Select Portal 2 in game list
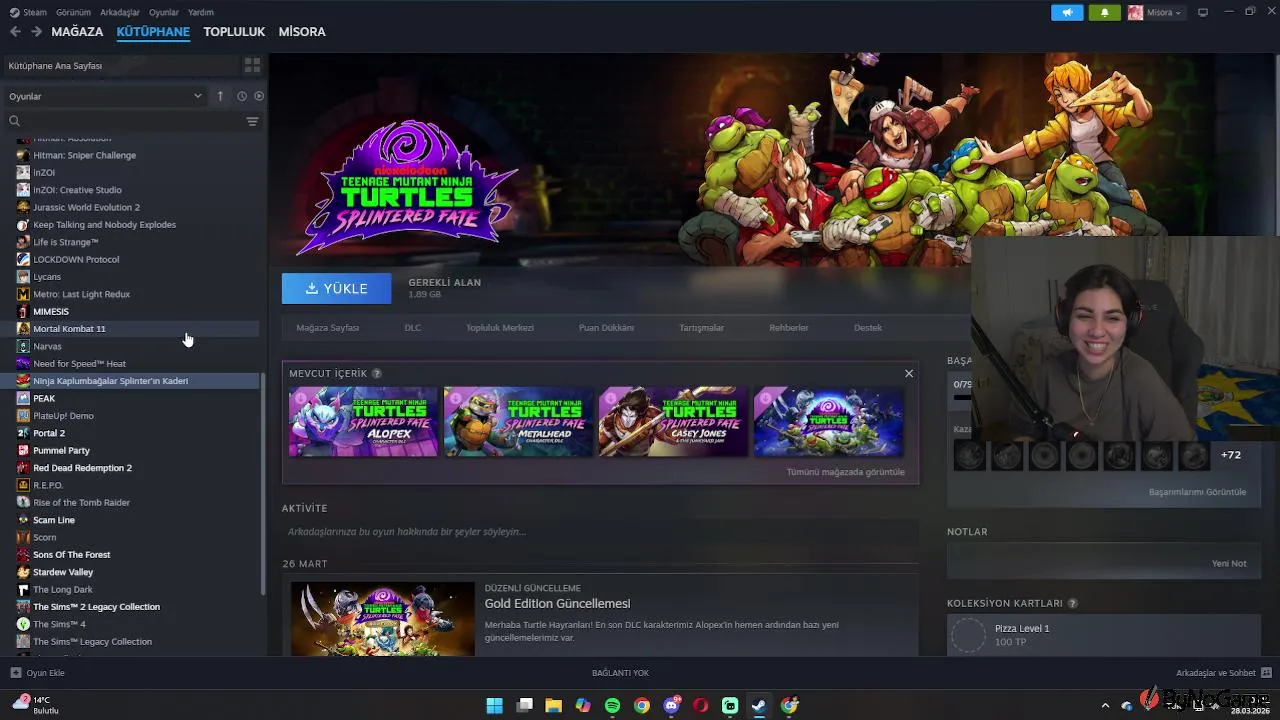This screenshot has width=1280, height=720. pos(49,433)
